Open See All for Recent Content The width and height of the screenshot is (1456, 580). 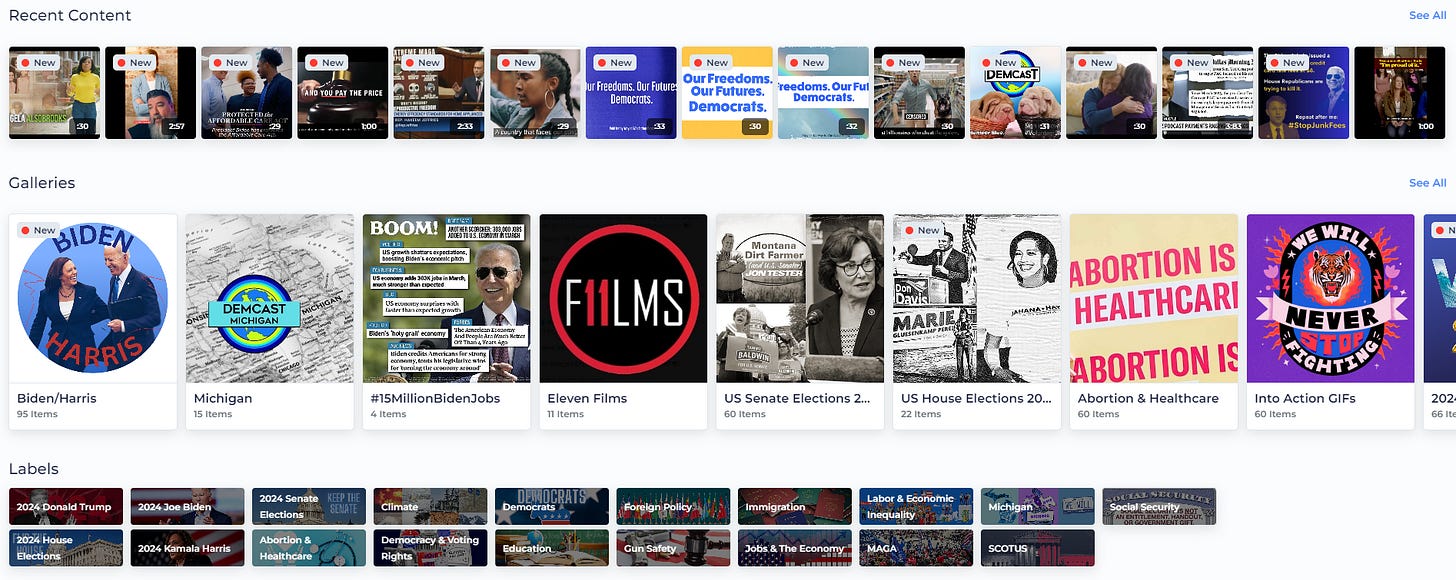coord(1427,15)
